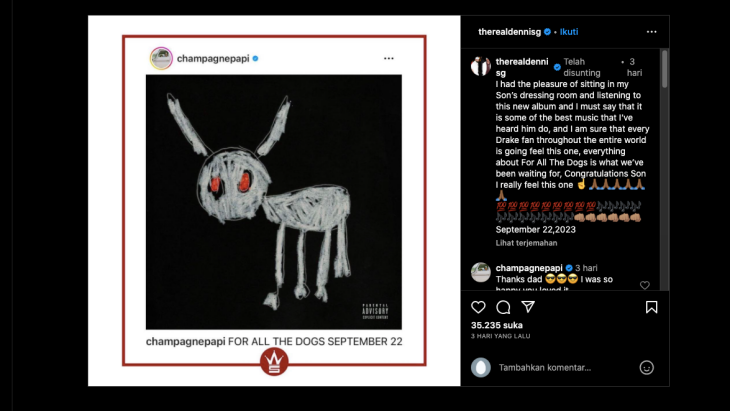Screen dimensions: 730x411
Task: Like champagnepapi's comment with the small heart
Action: (644, 285)
